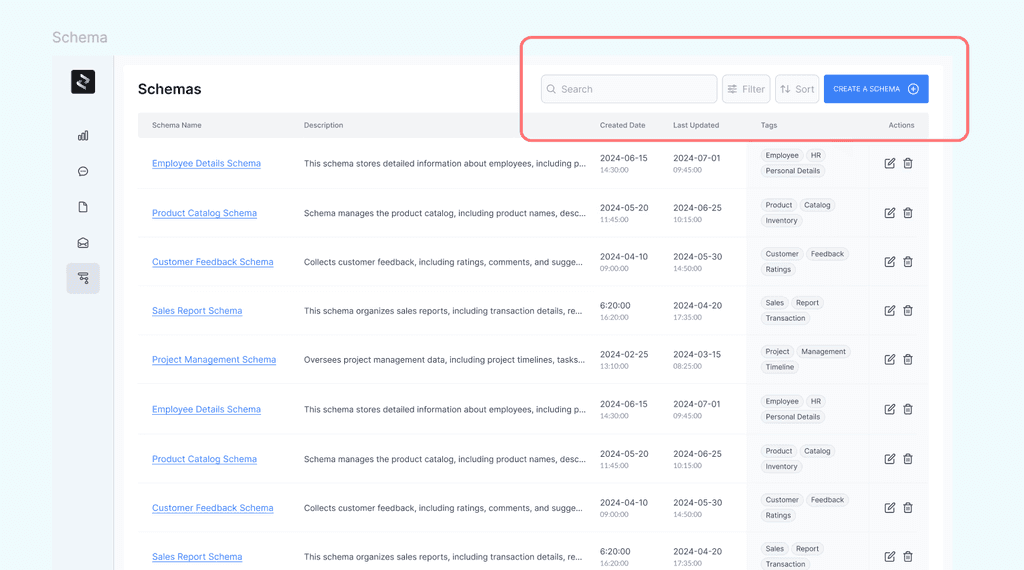The width and height of the screenshot is (1024, 570).
Task: Open the Project Management Schema link
Action: click(x=214, y=360)
